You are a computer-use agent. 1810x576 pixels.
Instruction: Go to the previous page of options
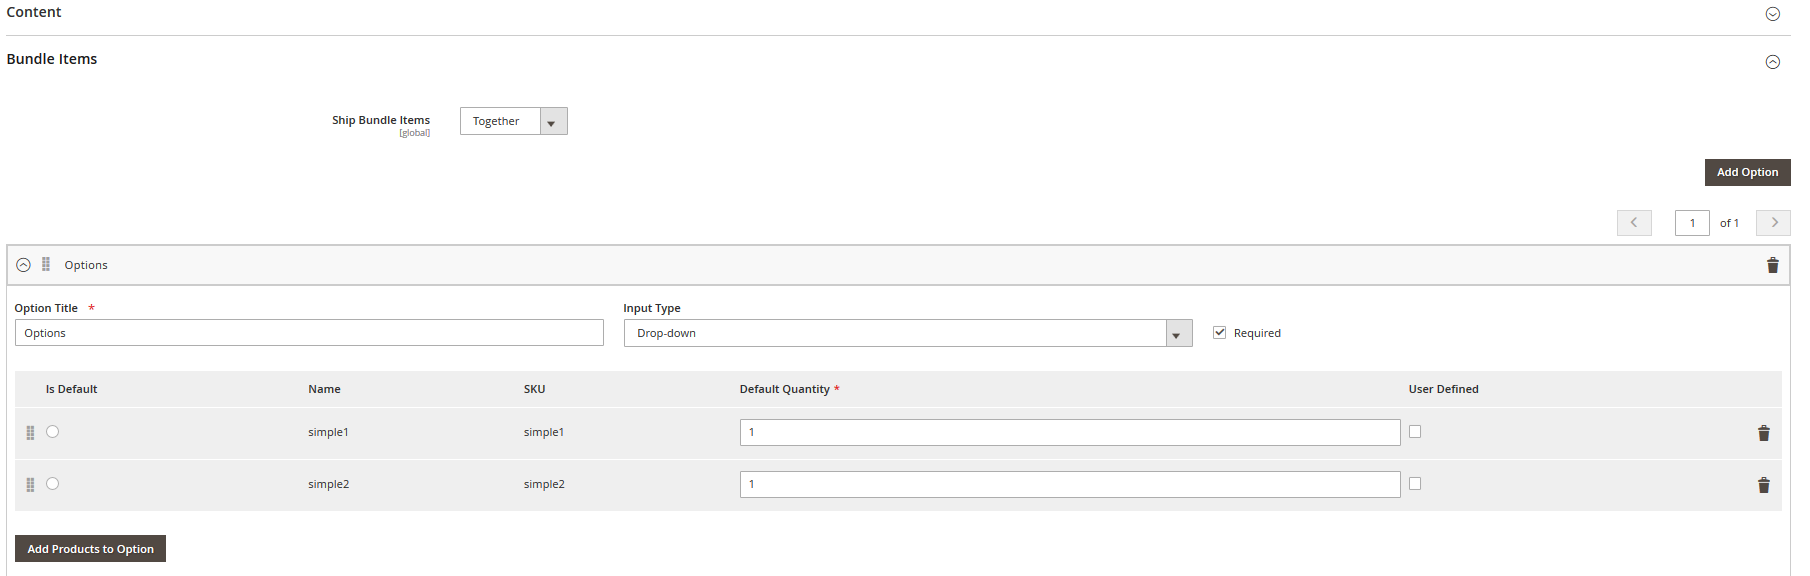point(1634,223)
